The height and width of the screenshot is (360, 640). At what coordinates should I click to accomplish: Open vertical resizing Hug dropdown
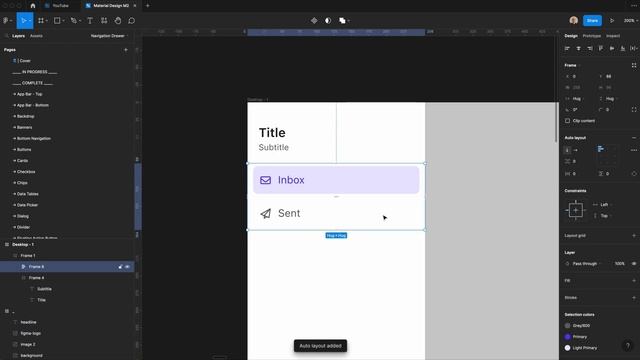coord(609,99)
